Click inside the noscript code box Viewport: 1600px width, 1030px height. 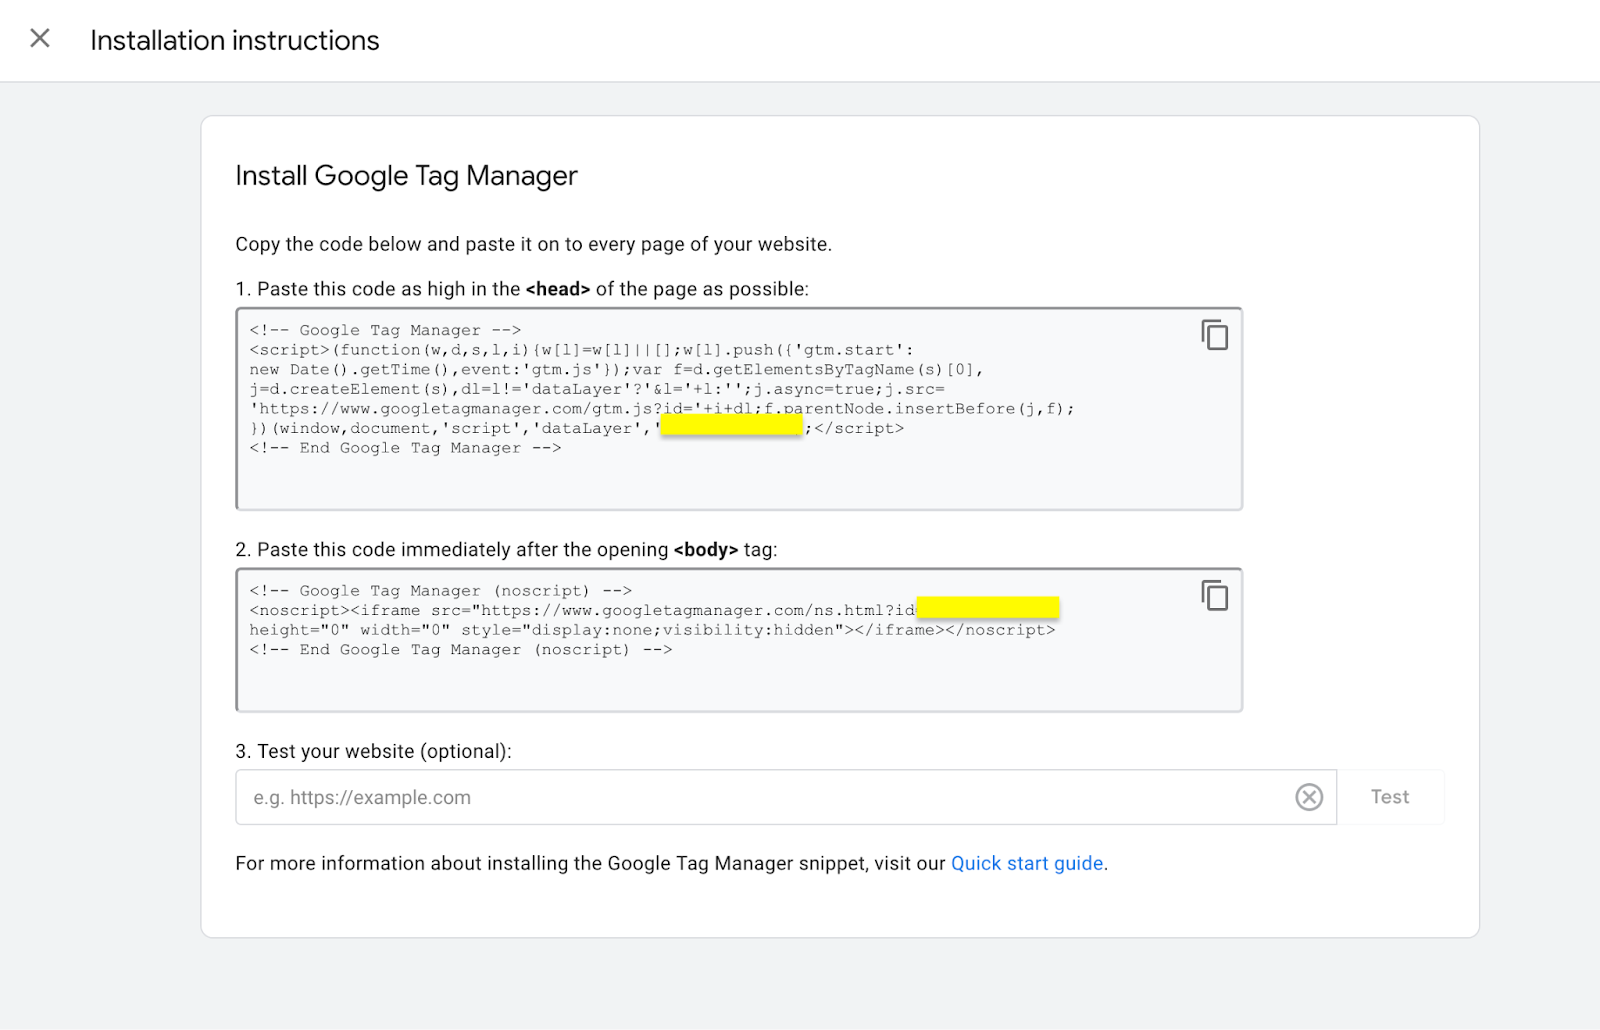(739, 640)
